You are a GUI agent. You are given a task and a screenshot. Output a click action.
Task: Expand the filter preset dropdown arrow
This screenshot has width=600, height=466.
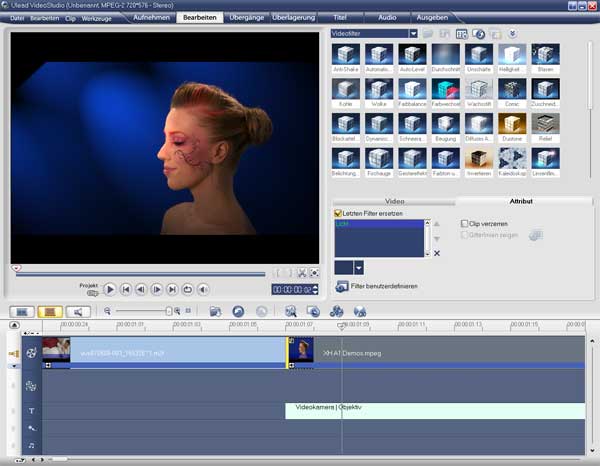[358, 268]
